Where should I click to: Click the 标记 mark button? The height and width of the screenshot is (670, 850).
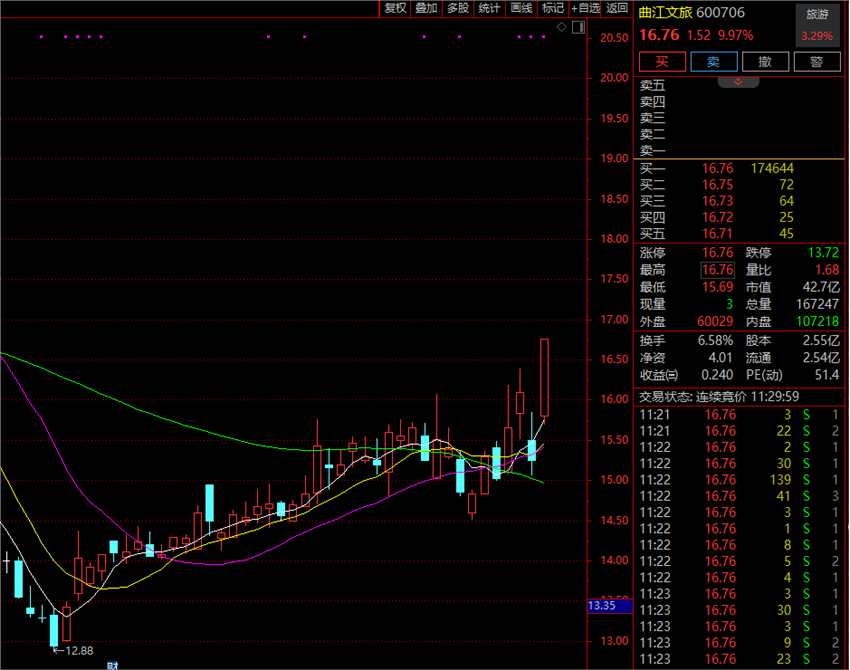pyautogui.click(x=552, y=8)
